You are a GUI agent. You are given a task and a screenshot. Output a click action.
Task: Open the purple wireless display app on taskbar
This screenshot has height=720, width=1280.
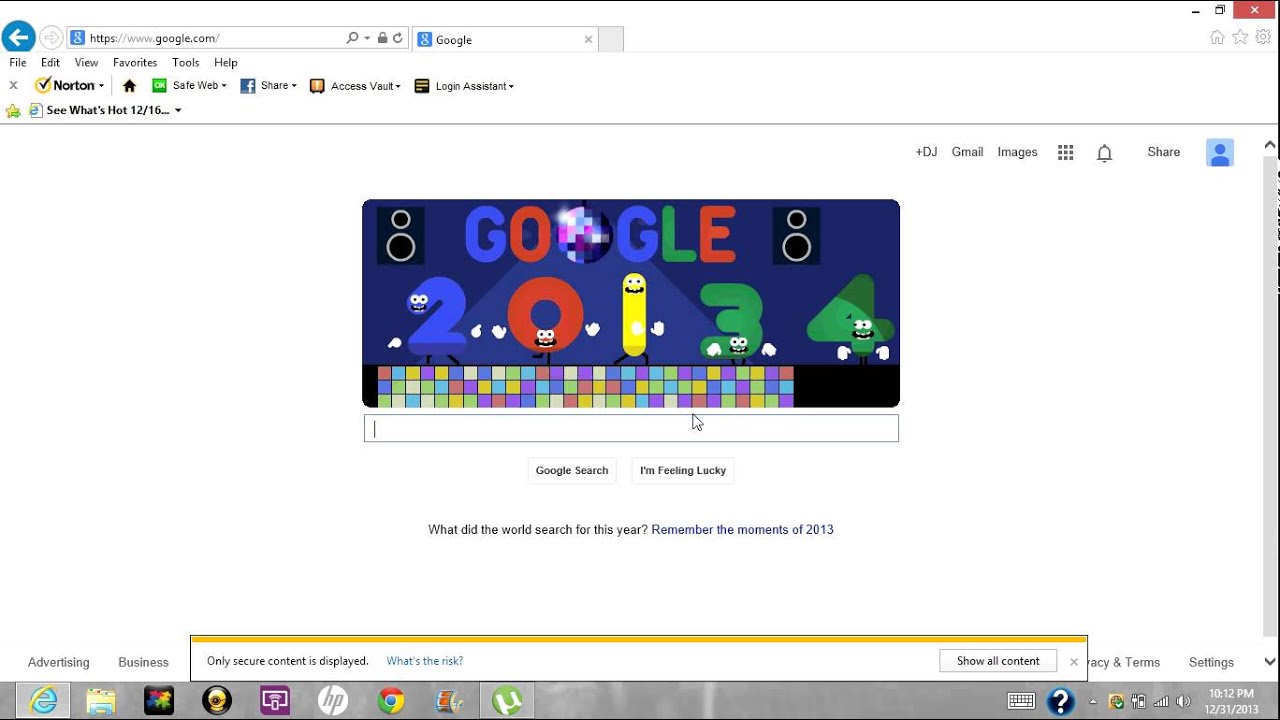coord(275,701)
